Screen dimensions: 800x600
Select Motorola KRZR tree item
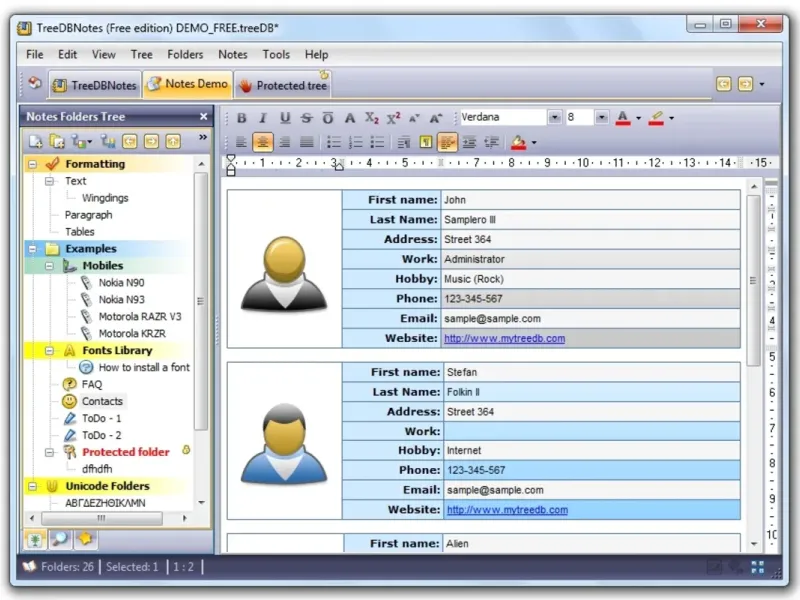tap(132, 334)
